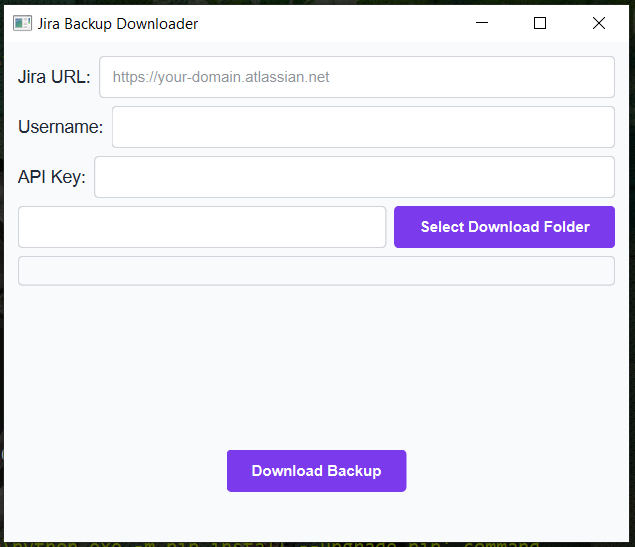Close the Jira Backup Downloader window

tap(599, 23)
